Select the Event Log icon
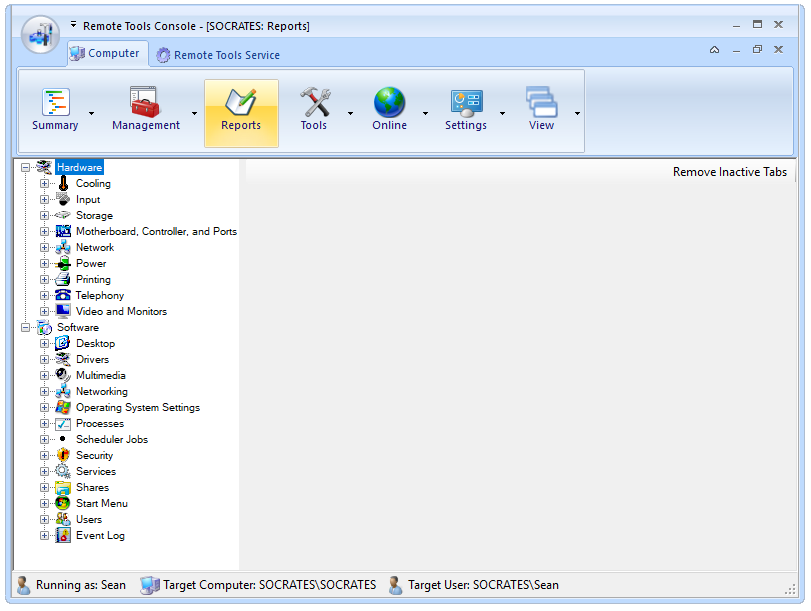Image resolution: width=811 pixels, height=611 pixels. tap(63, 535)
